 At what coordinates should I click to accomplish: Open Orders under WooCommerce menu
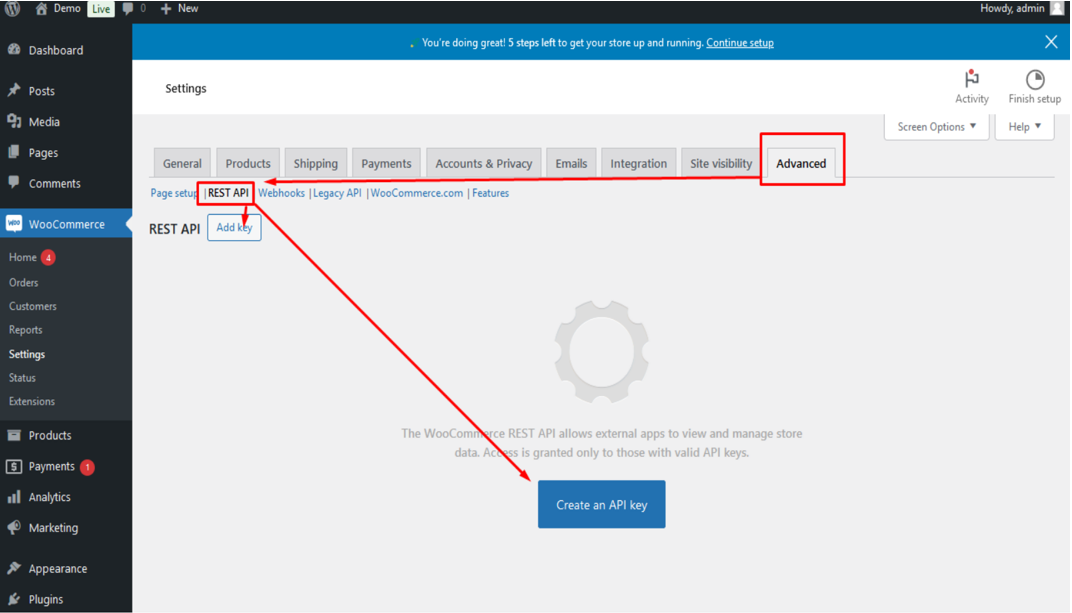coord(24,282)
